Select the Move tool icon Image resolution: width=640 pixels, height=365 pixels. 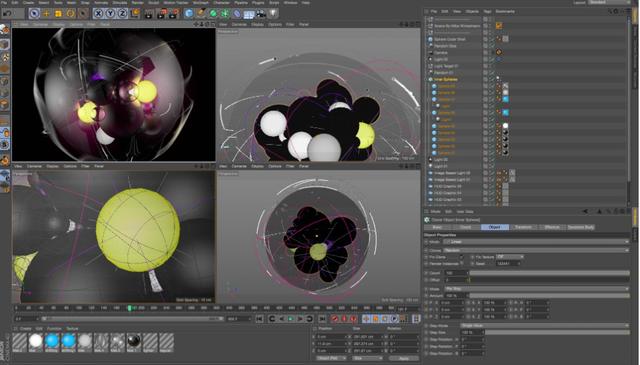tap(46, 13)
